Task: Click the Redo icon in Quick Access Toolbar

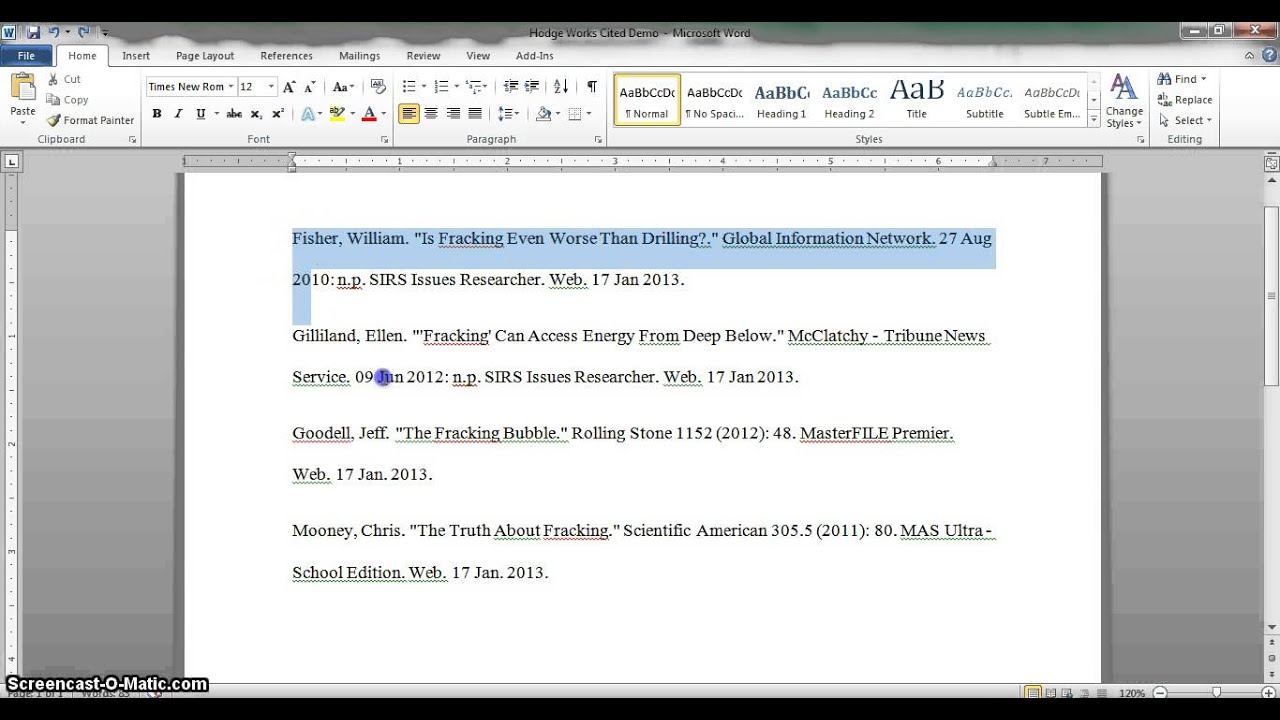Action: coord(84,32)
